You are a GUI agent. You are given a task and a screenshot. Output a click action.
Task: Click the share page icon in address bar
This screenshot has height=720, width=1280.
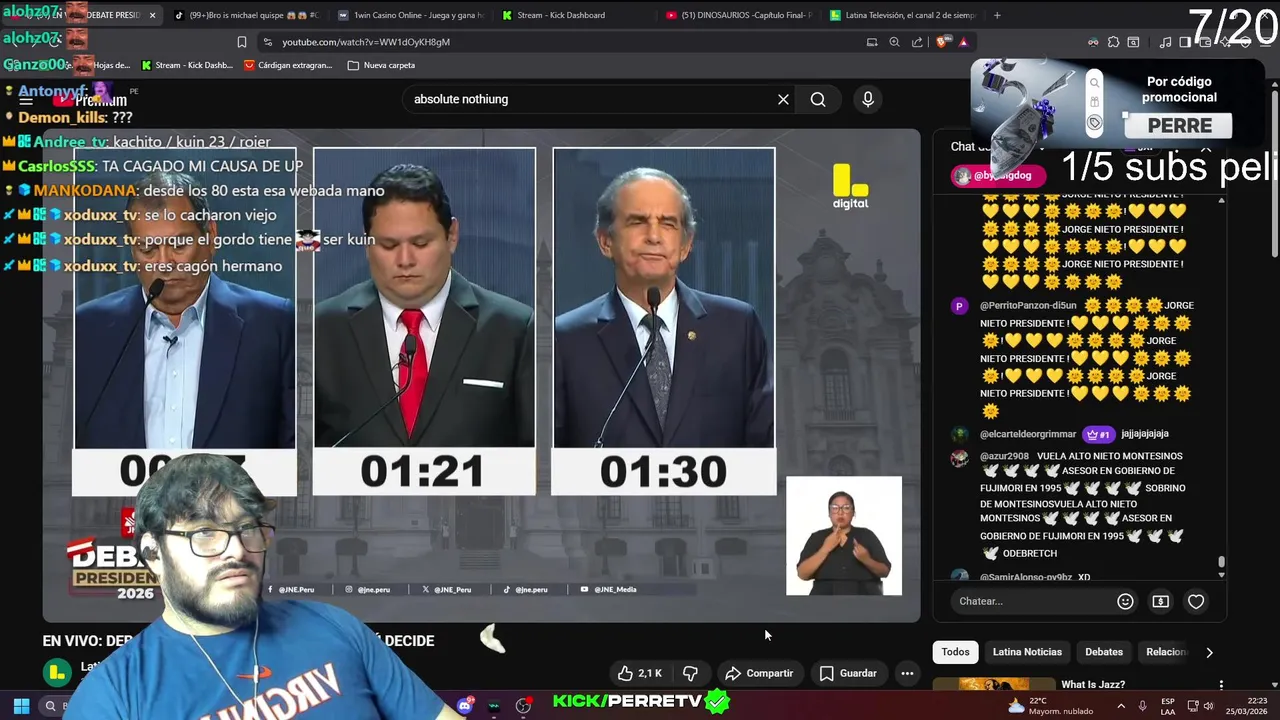pyautogui.click(x=917, y=42)
